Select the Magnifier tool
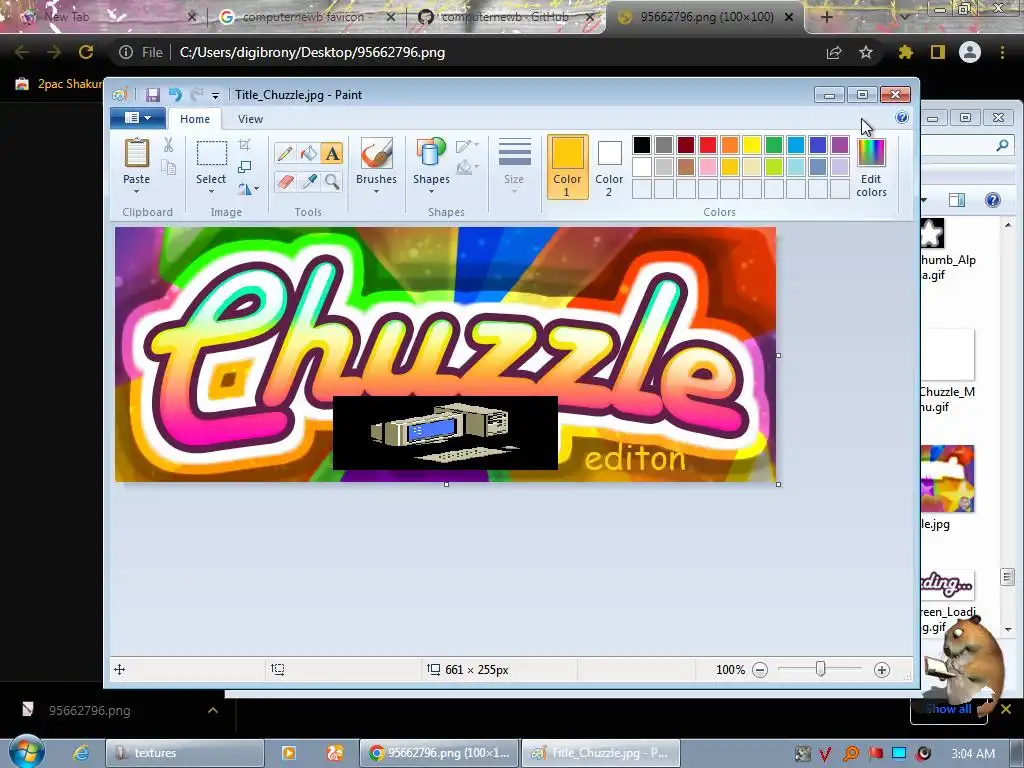Viewport: 1024px width, 768px height. pos(332,181)
